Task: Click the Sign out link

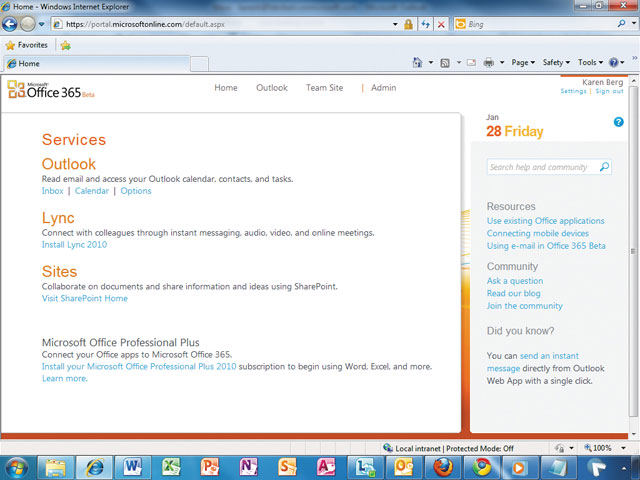Action: pos(609,91)
